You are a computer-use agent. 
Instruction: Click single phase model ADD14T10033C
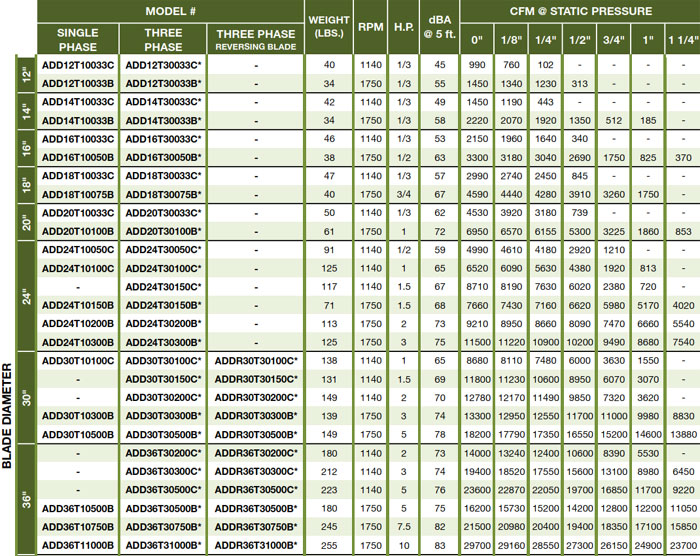click(78, 102)
